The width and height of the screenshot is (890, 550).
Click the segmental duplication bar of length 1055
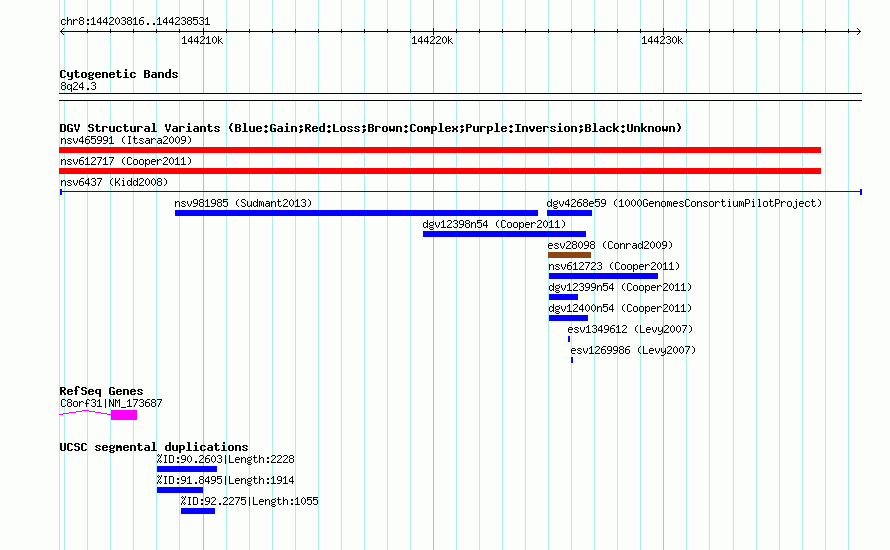coord(198,511)
